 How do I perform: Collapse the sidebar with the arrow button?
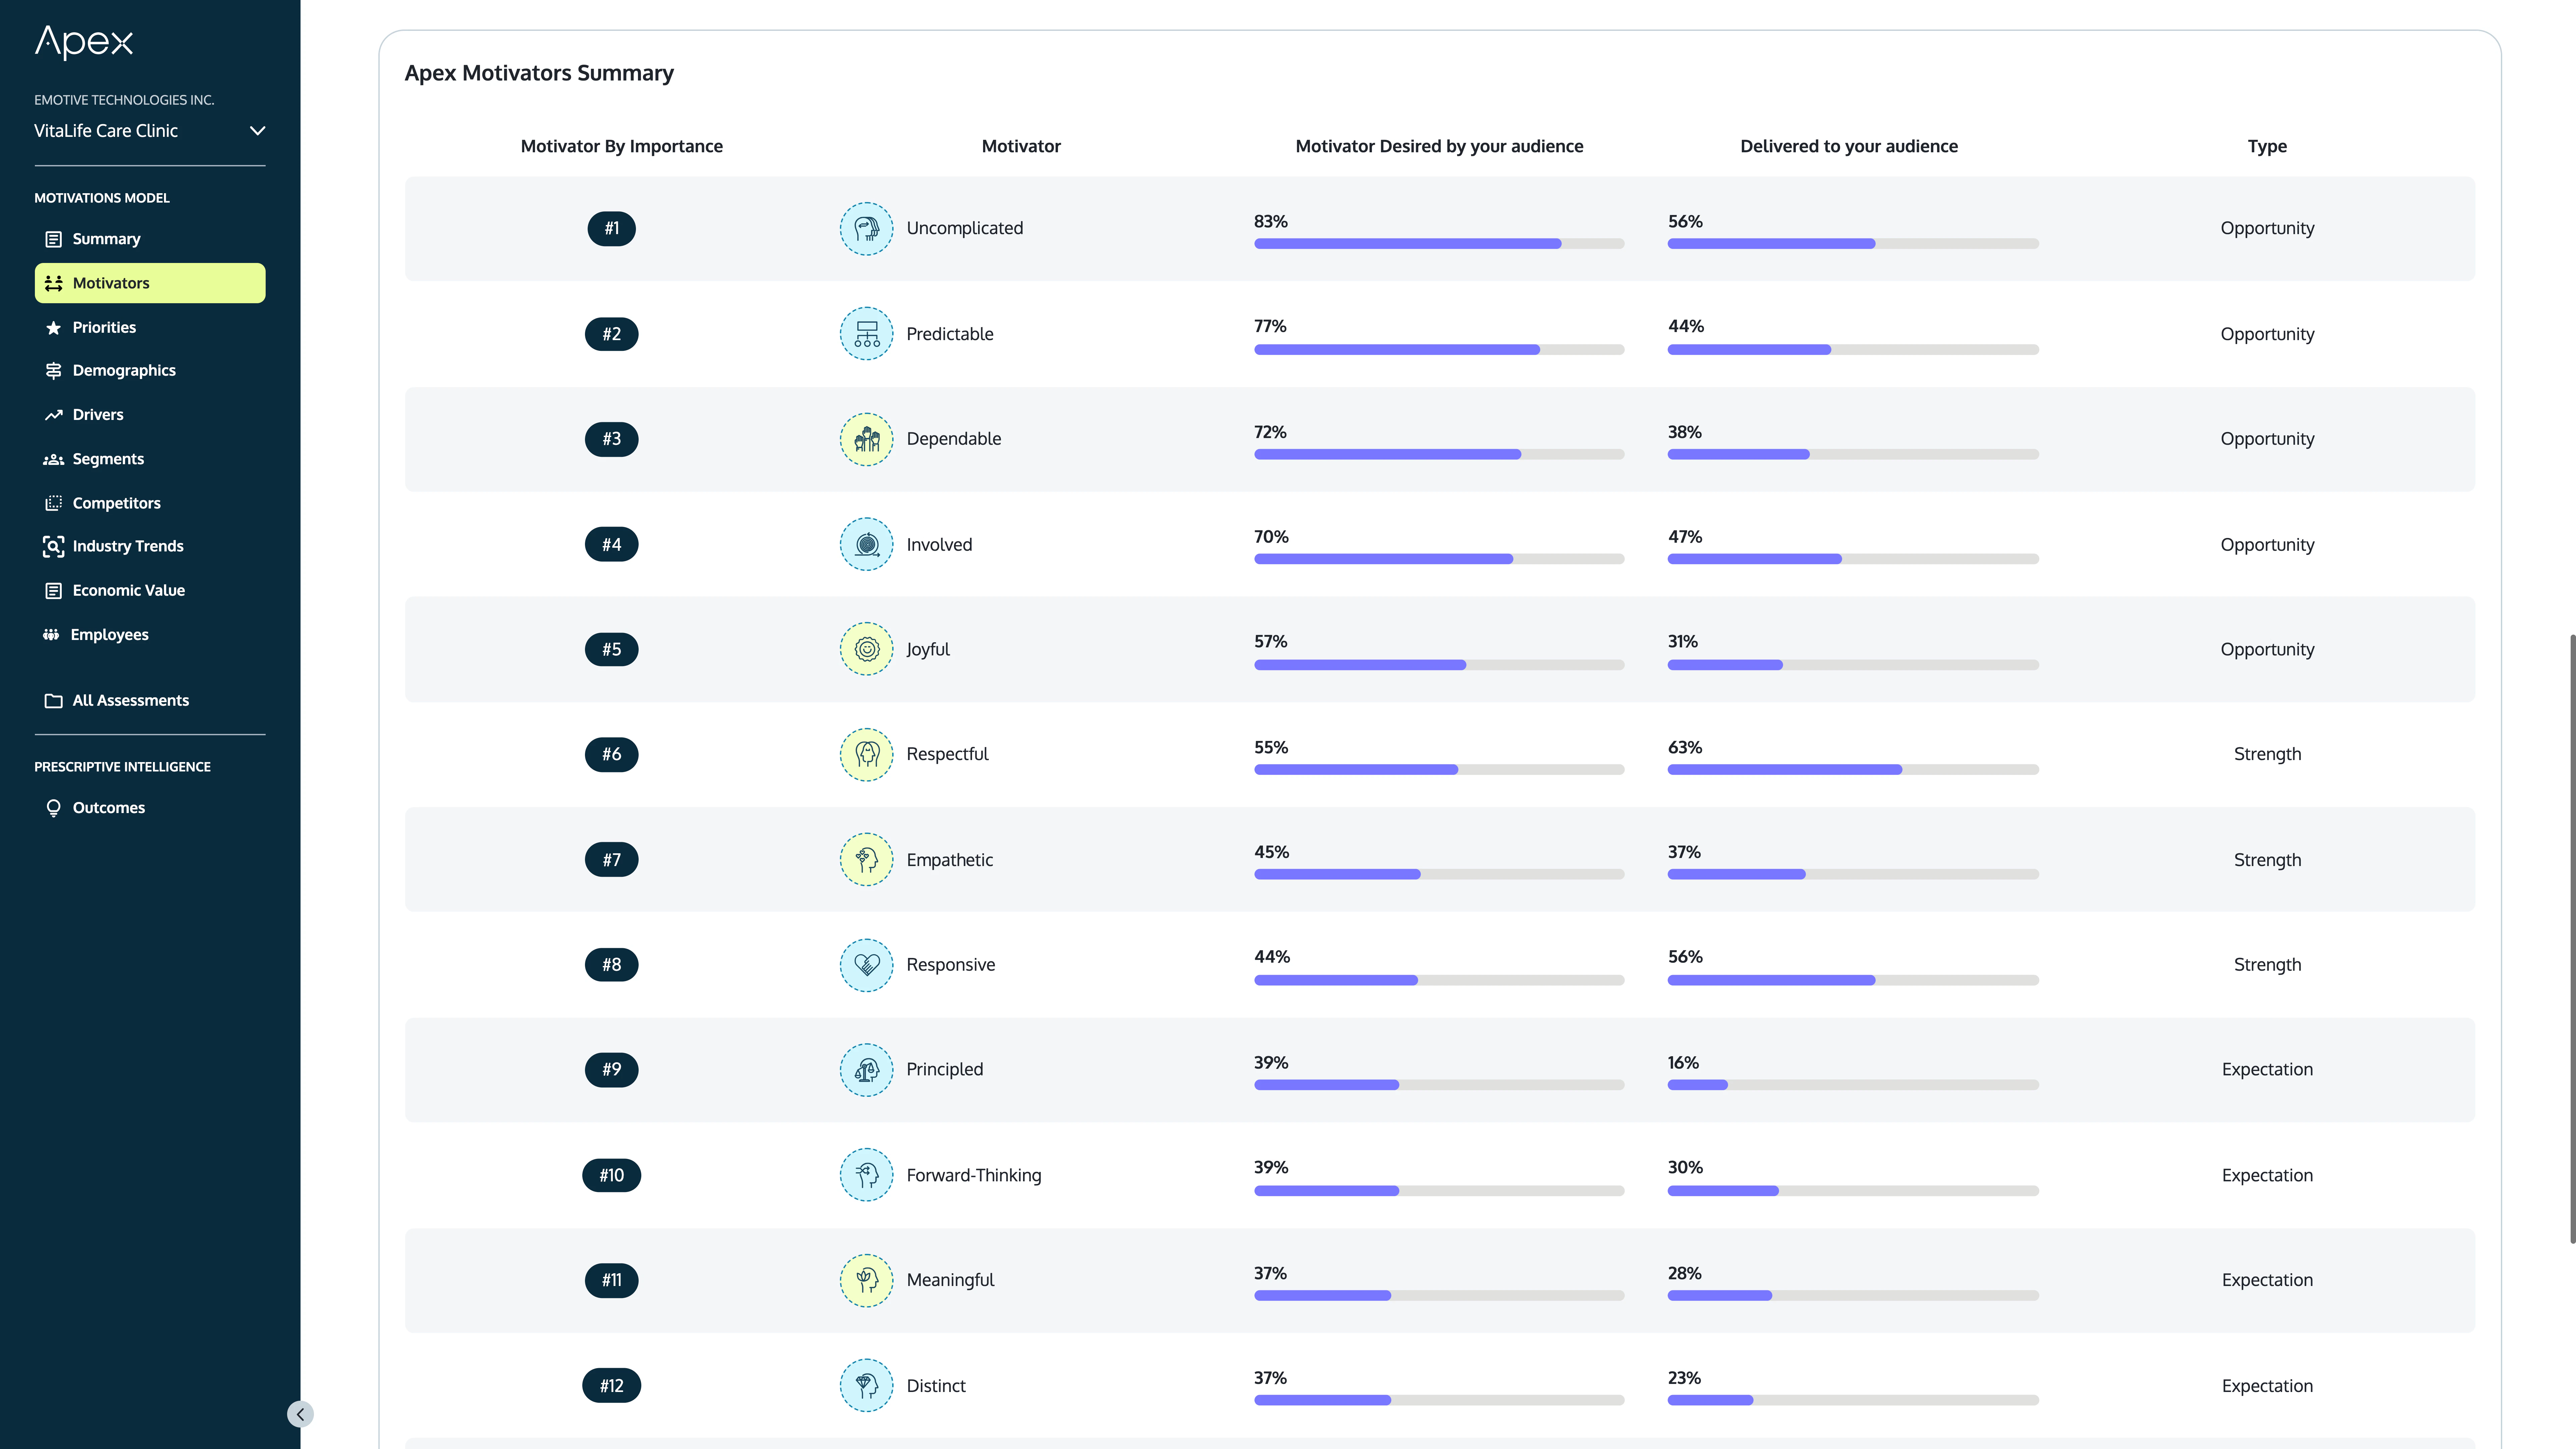coord(300,1414)
